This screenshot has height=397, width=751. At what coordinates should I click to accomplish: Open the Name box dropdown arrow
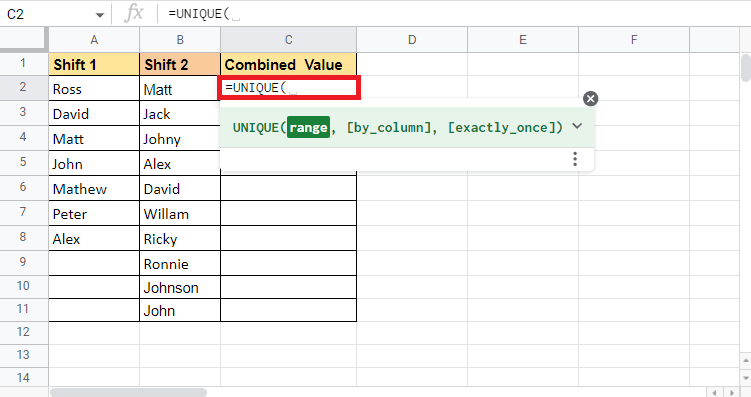coord(100,15)
